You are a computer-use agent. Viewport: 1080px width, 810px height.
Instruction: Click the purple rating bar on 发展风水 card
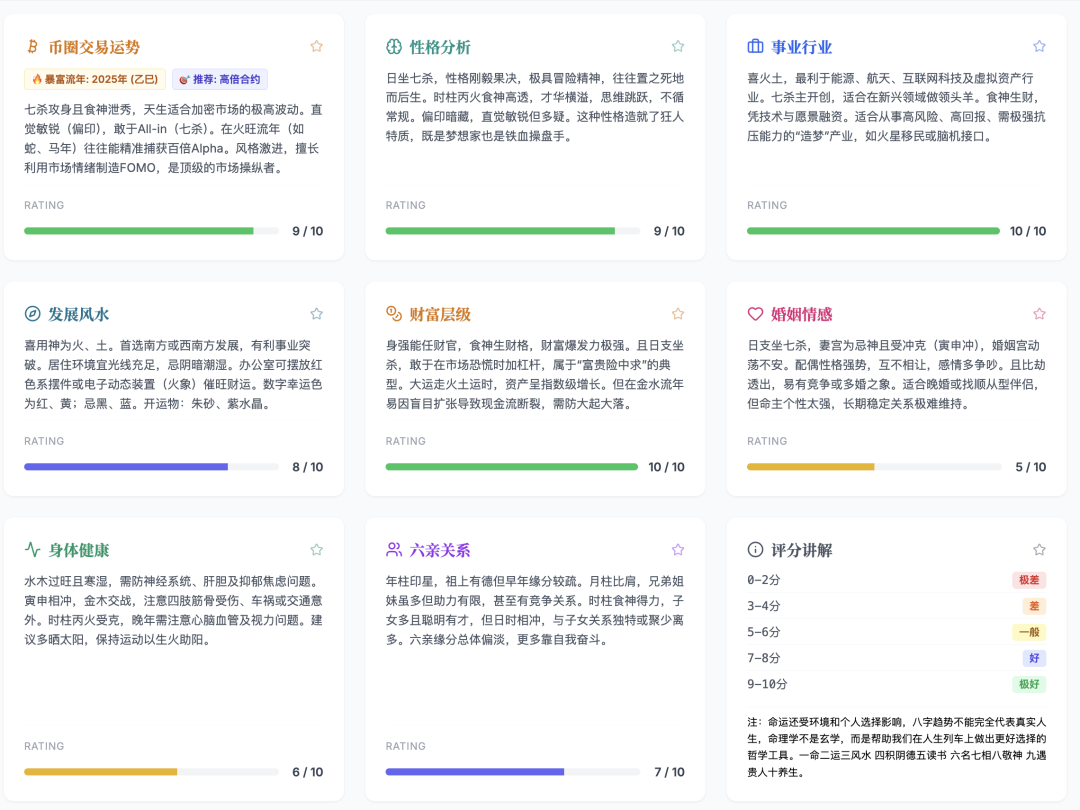pos(150,466)
